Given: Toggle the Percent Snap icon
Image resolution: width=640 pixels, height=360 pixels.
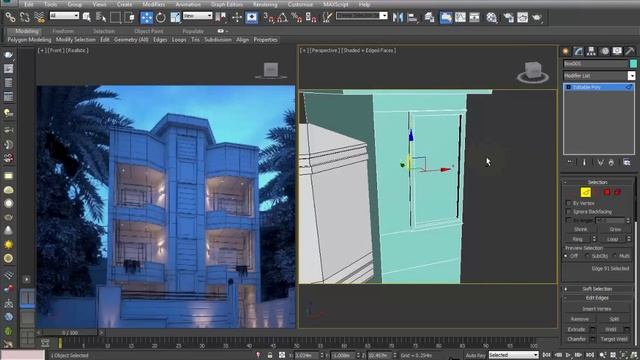Looking at the screenshot, I should coord(297,17).
